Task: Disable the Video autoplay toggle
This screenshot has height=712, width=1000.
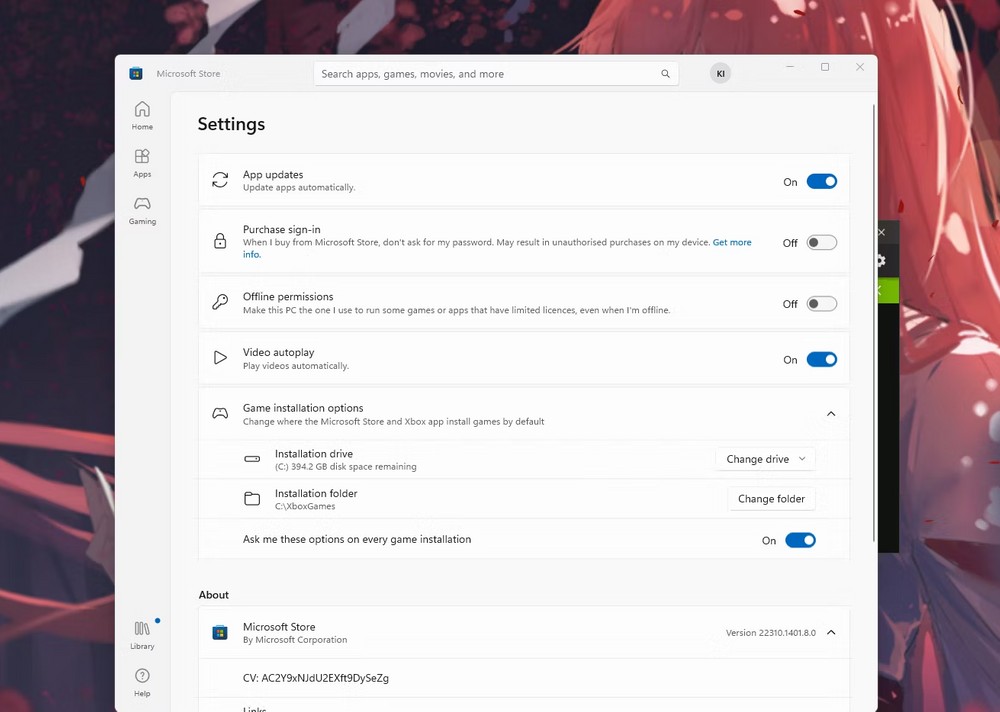Action: pos(821,359)
